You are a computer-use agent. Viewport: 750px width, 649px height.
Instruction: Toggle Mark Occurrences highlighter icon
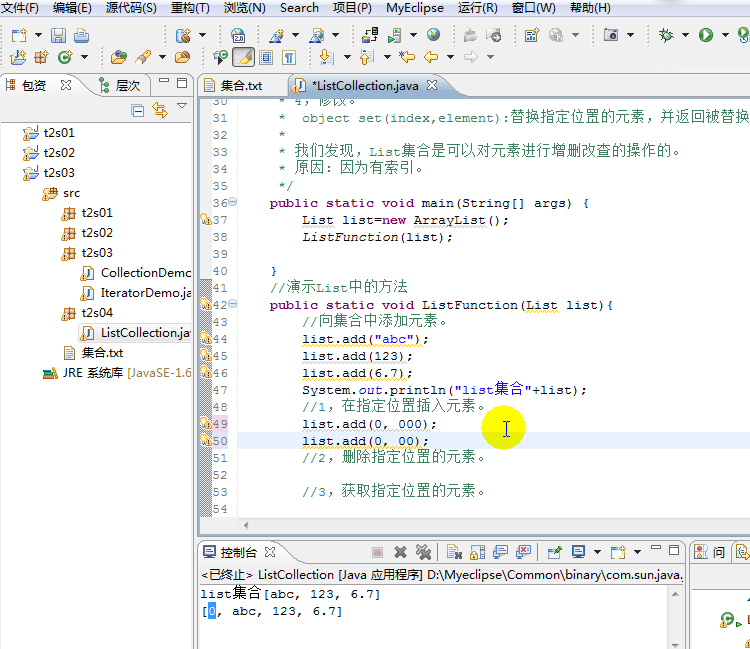pyautogui.click(x=243, y=57)
